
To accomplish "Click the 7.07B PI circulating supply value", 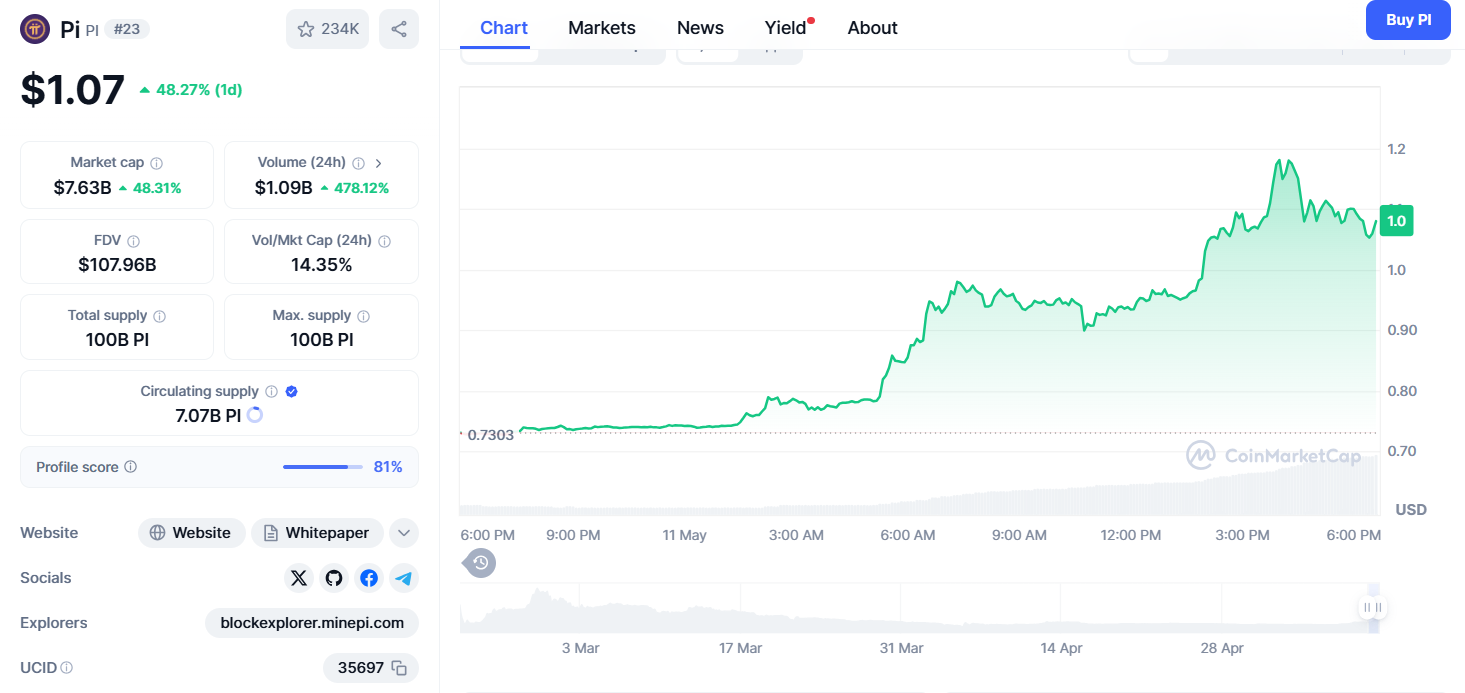I will (x=208, y=416).
